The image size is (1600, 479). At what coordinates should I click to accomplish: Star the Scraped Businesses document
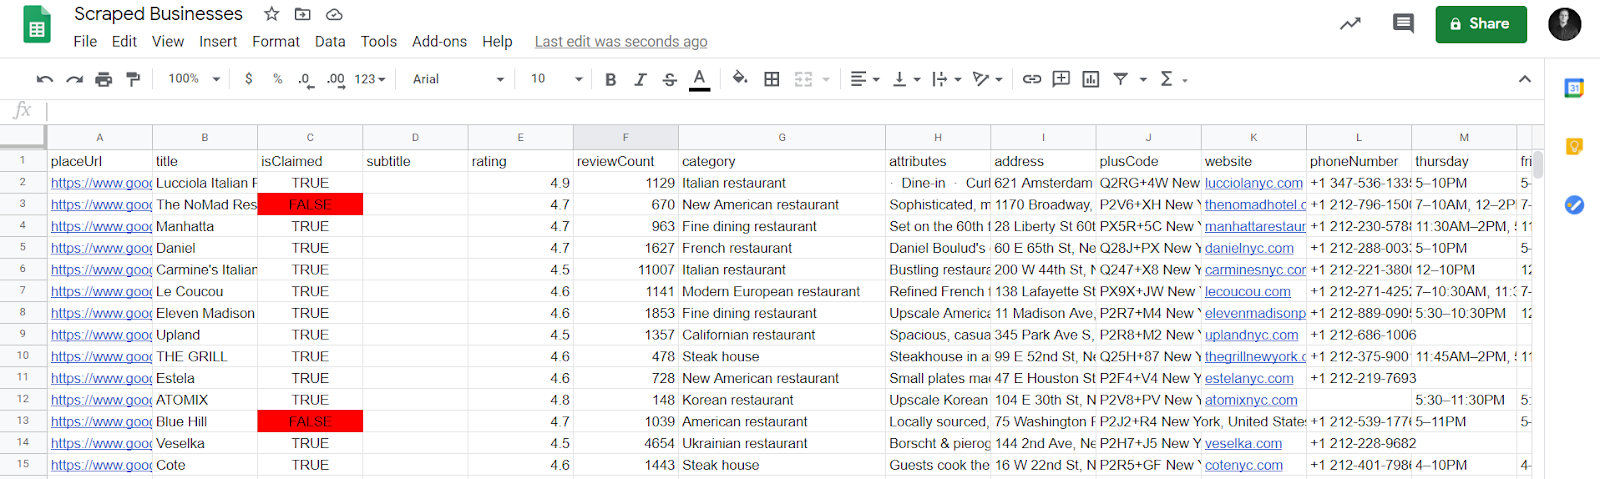tap(271, 14)
